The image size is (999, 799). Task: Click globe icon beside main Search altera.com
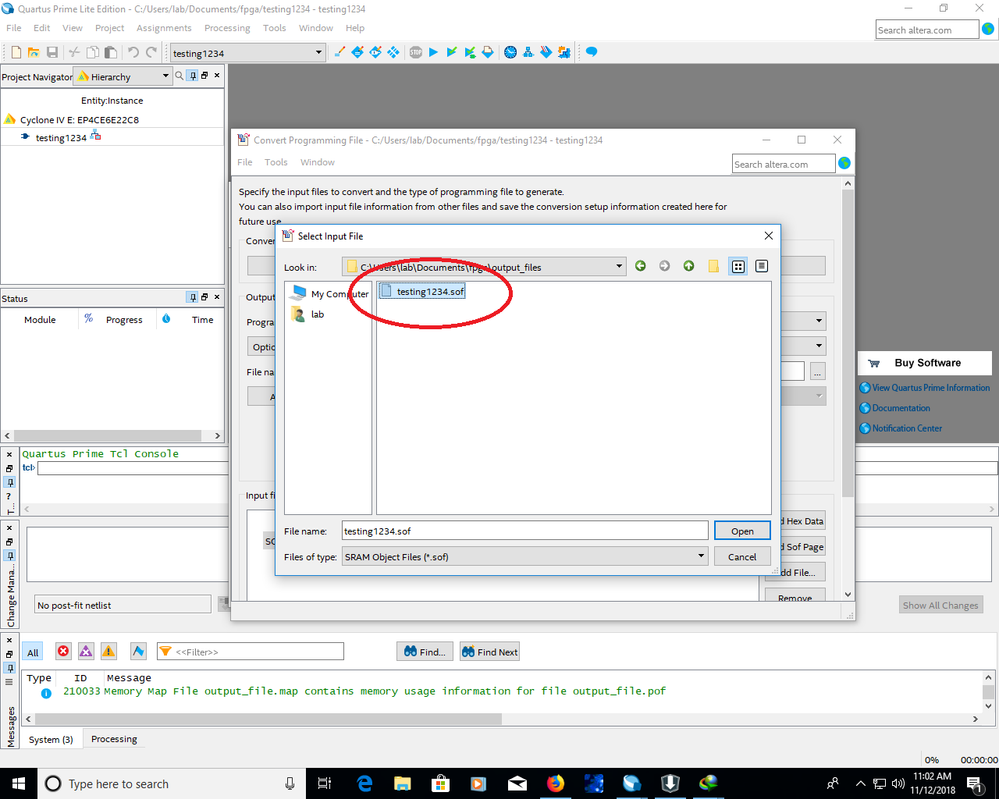point(988,29)
